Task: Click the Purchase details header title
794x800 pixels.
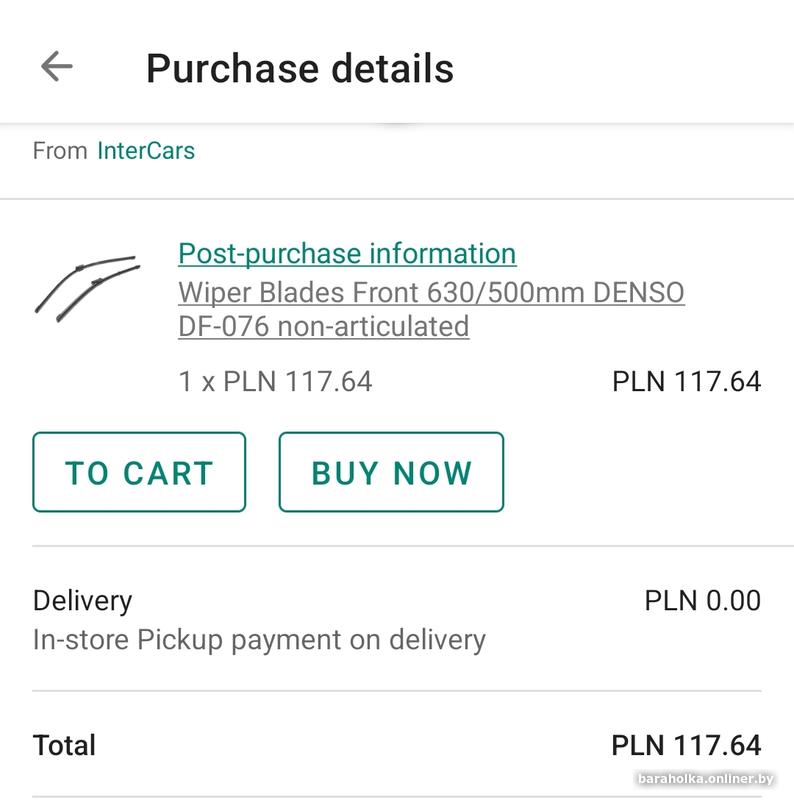Action: pyautogui.click(x=300, y=68)
